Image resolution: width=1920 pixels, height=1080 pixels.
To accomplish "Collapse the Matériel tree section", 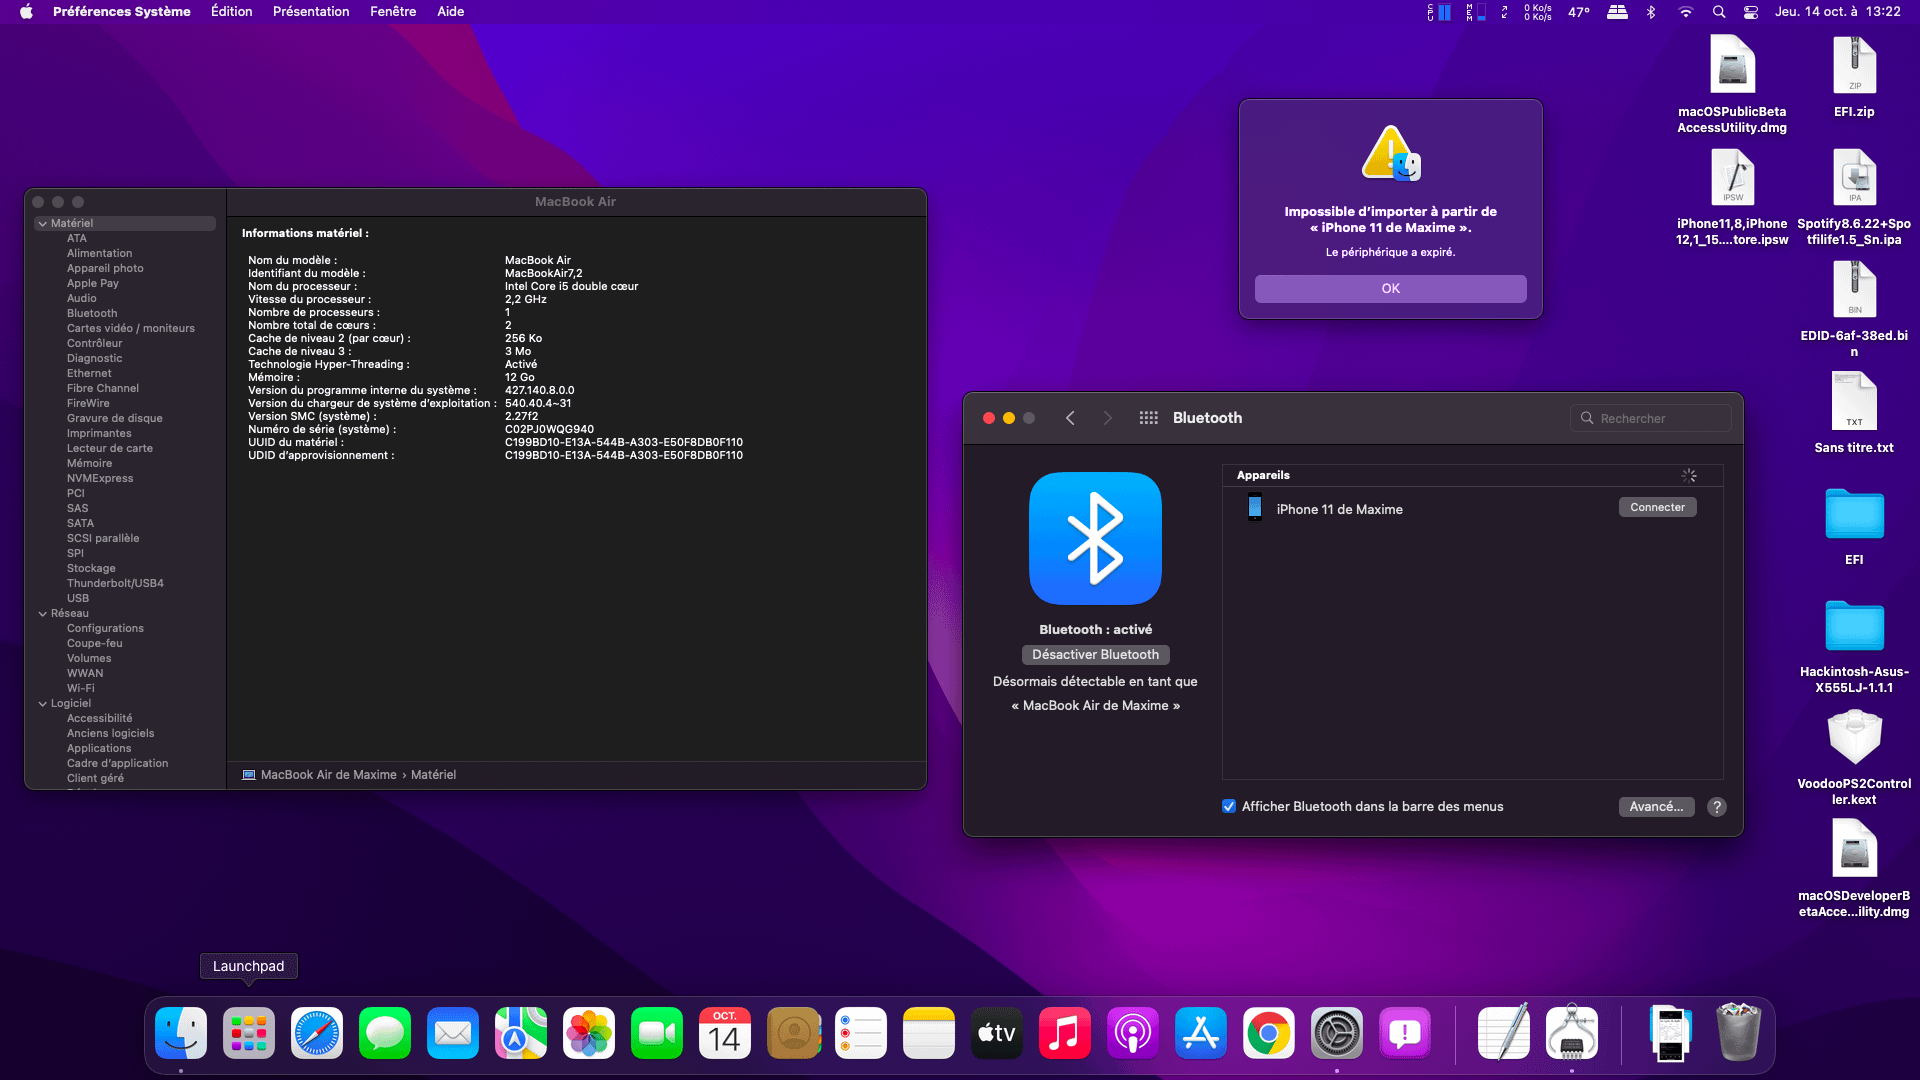I will click(x=43, y=224).
